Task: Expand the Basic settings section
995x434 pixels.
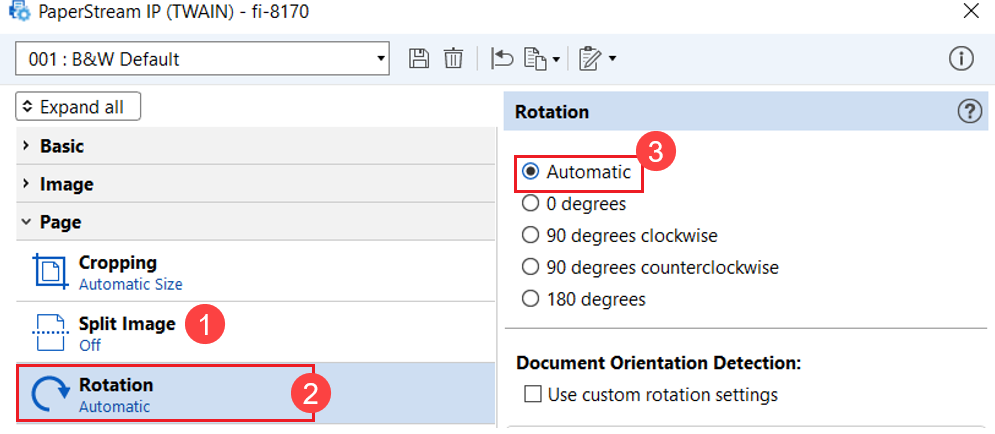Action: click(x=62, y=146)
